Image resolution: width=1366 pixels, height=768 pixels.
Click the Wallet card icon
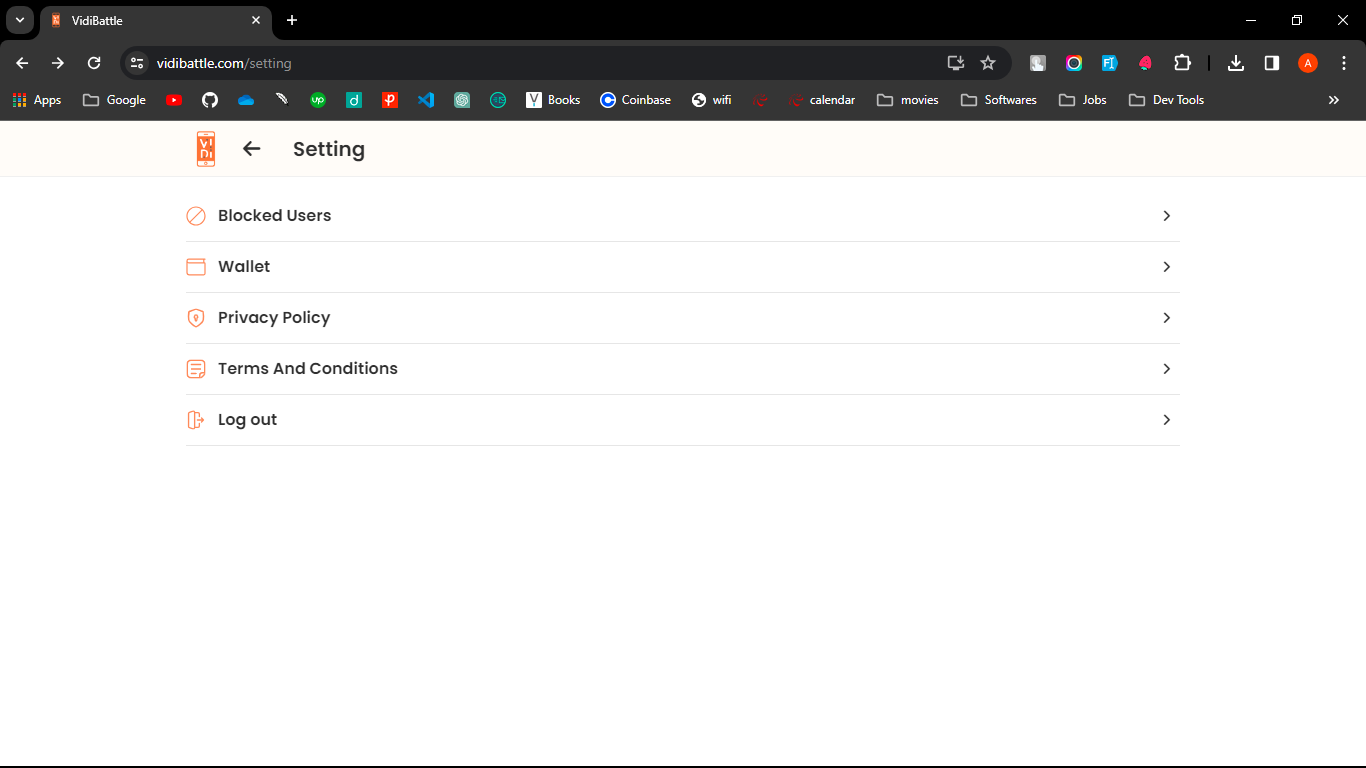coord(196,267)
